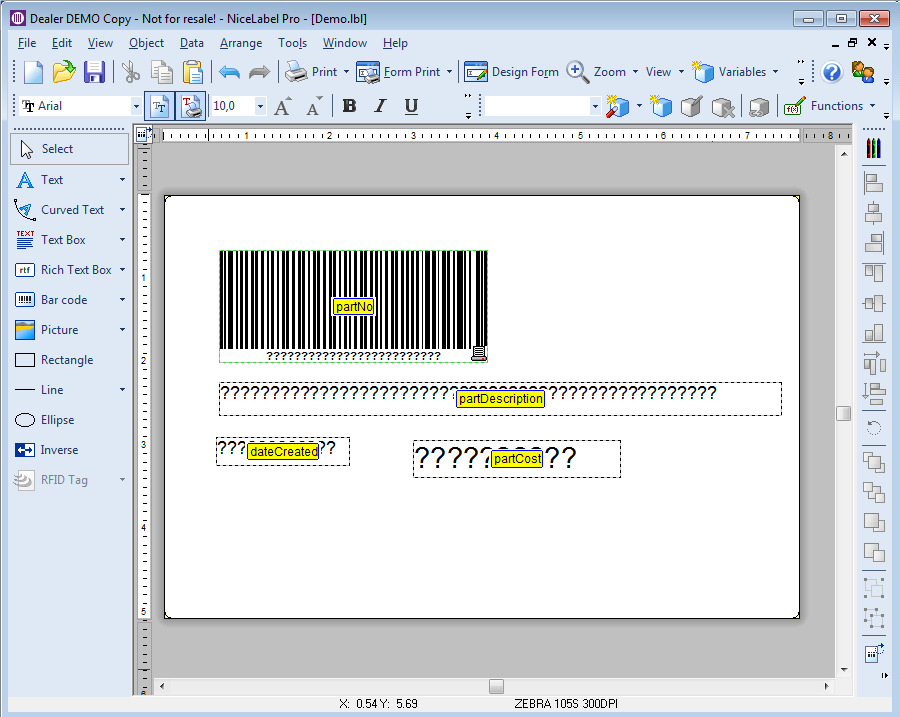
Task: Select the Ellipse drawing tool
Action: tap(57, 420)
